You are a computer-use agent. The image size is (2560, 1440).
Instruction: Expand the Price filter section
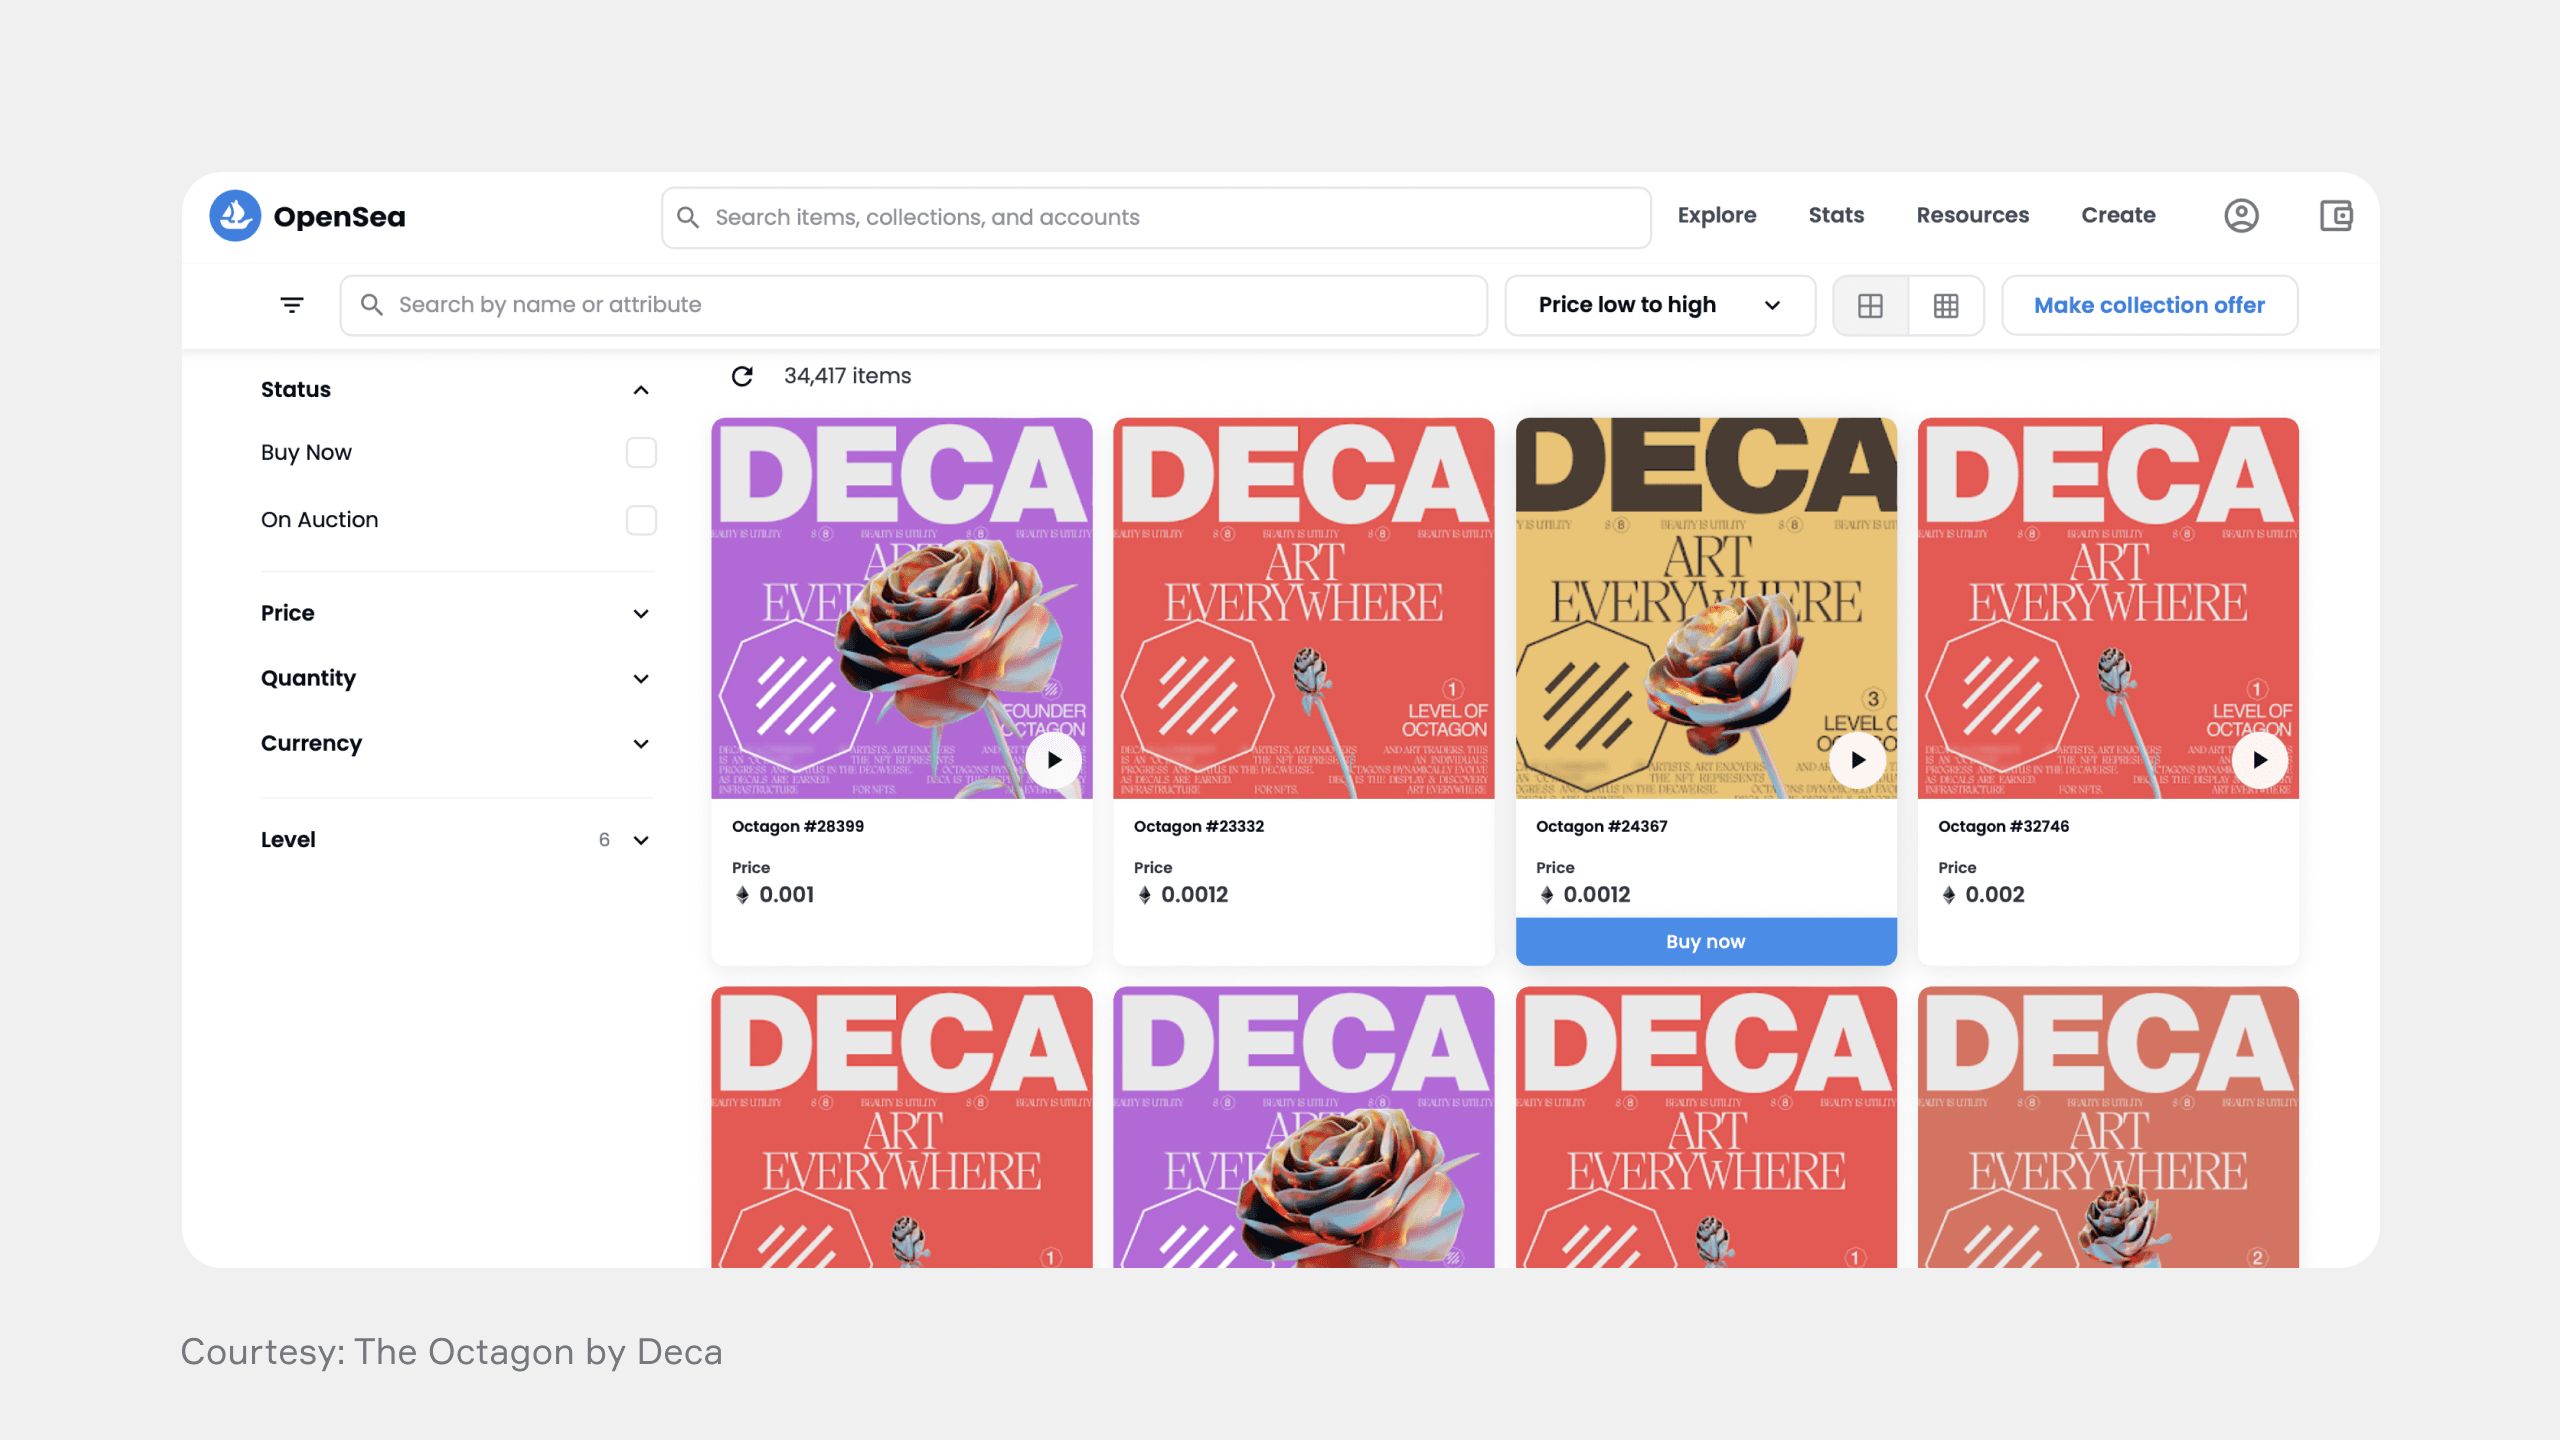pyautogui.click(x=641, y=614)
